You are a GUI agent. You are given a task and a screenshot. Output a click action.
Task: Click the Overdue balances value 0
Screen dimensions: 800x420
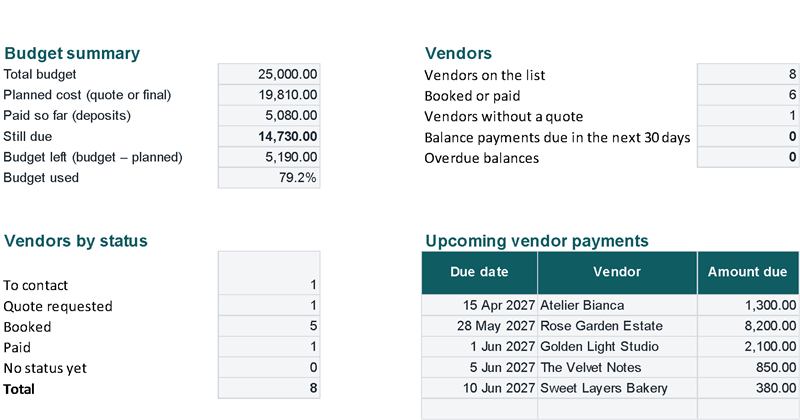click(x=748, y=157)
